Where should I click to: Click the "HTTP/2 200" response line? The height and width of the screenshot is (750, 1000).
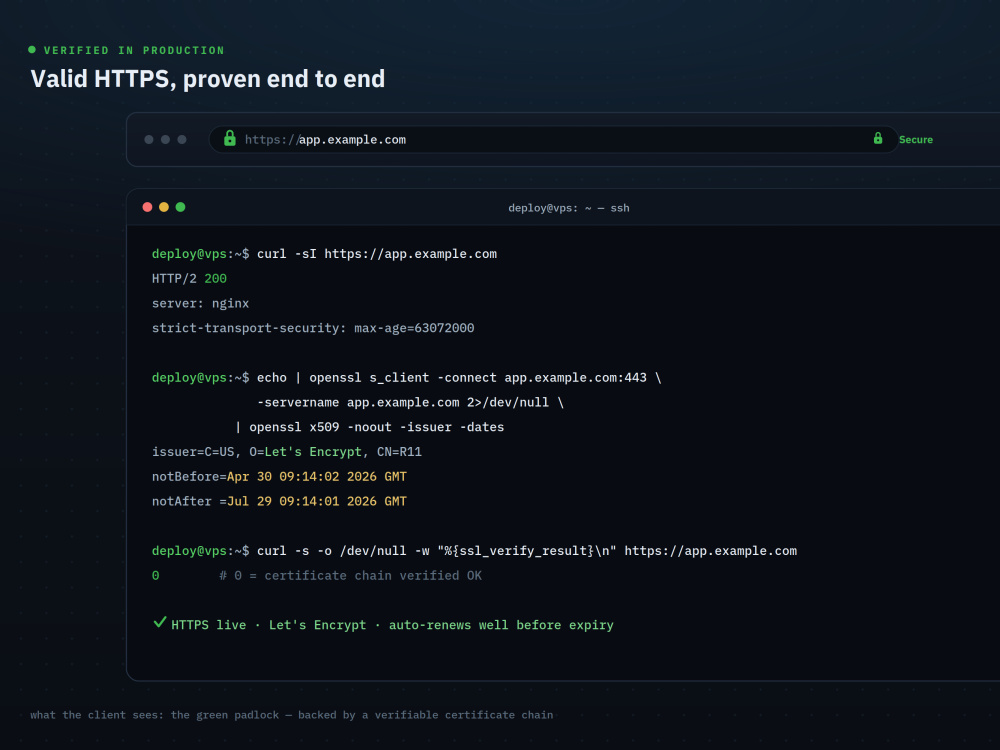click(189, 279)
